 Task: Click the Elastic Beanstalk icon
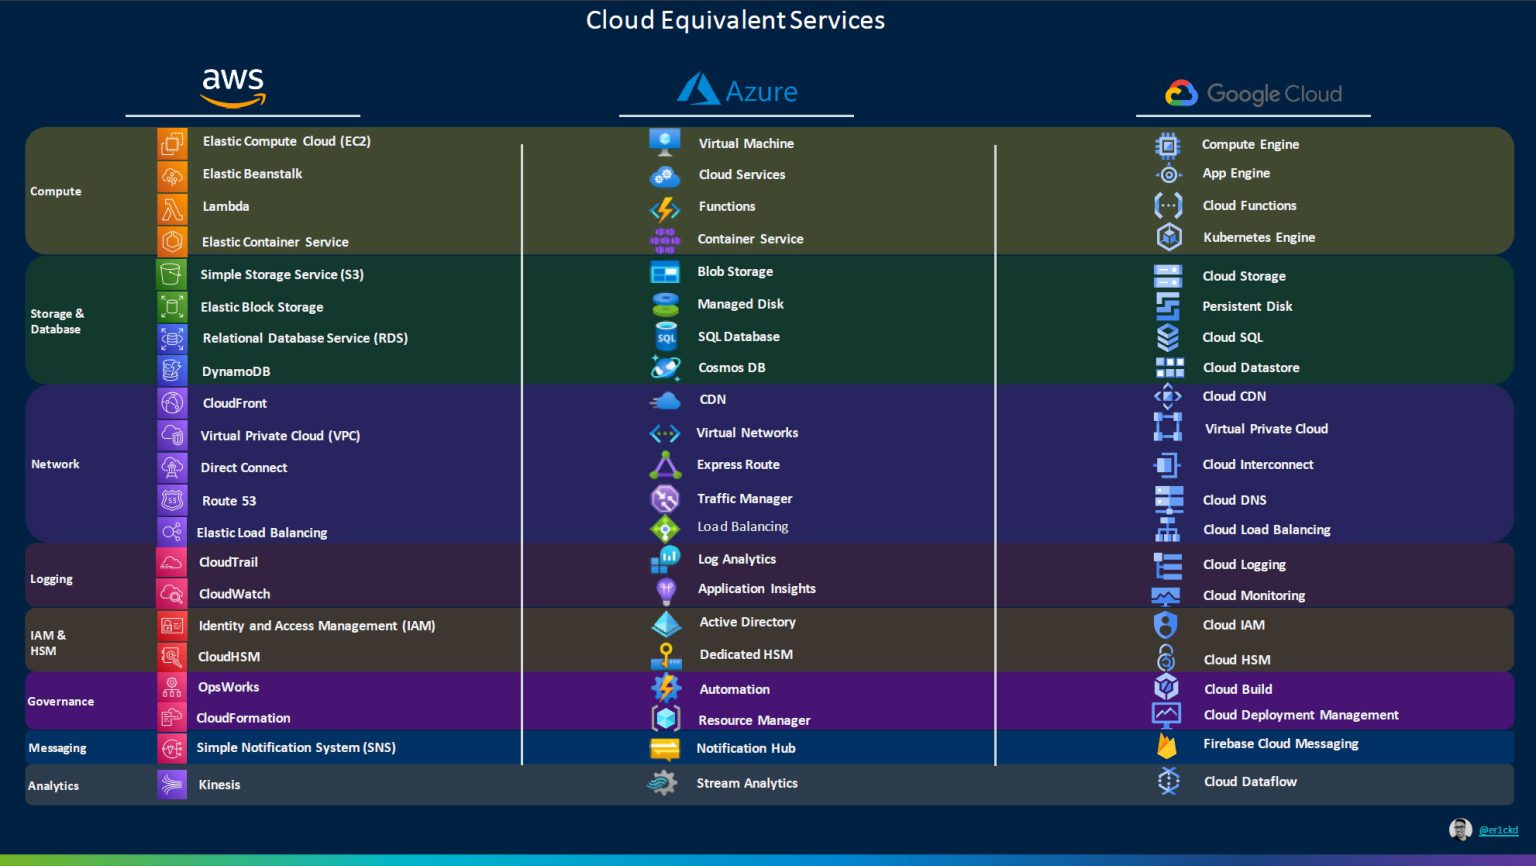coord(172,174)
